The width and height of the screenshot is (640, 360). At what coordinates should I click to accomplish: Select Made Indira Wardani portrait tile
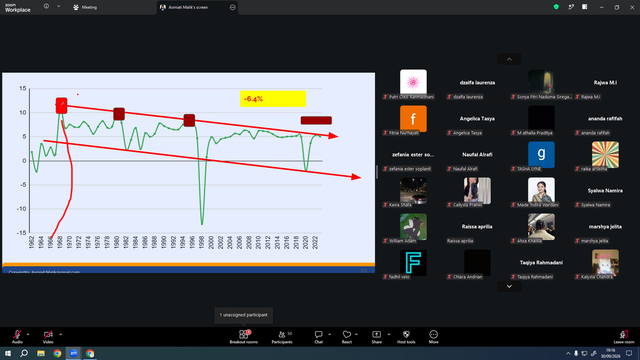[541, 190]
